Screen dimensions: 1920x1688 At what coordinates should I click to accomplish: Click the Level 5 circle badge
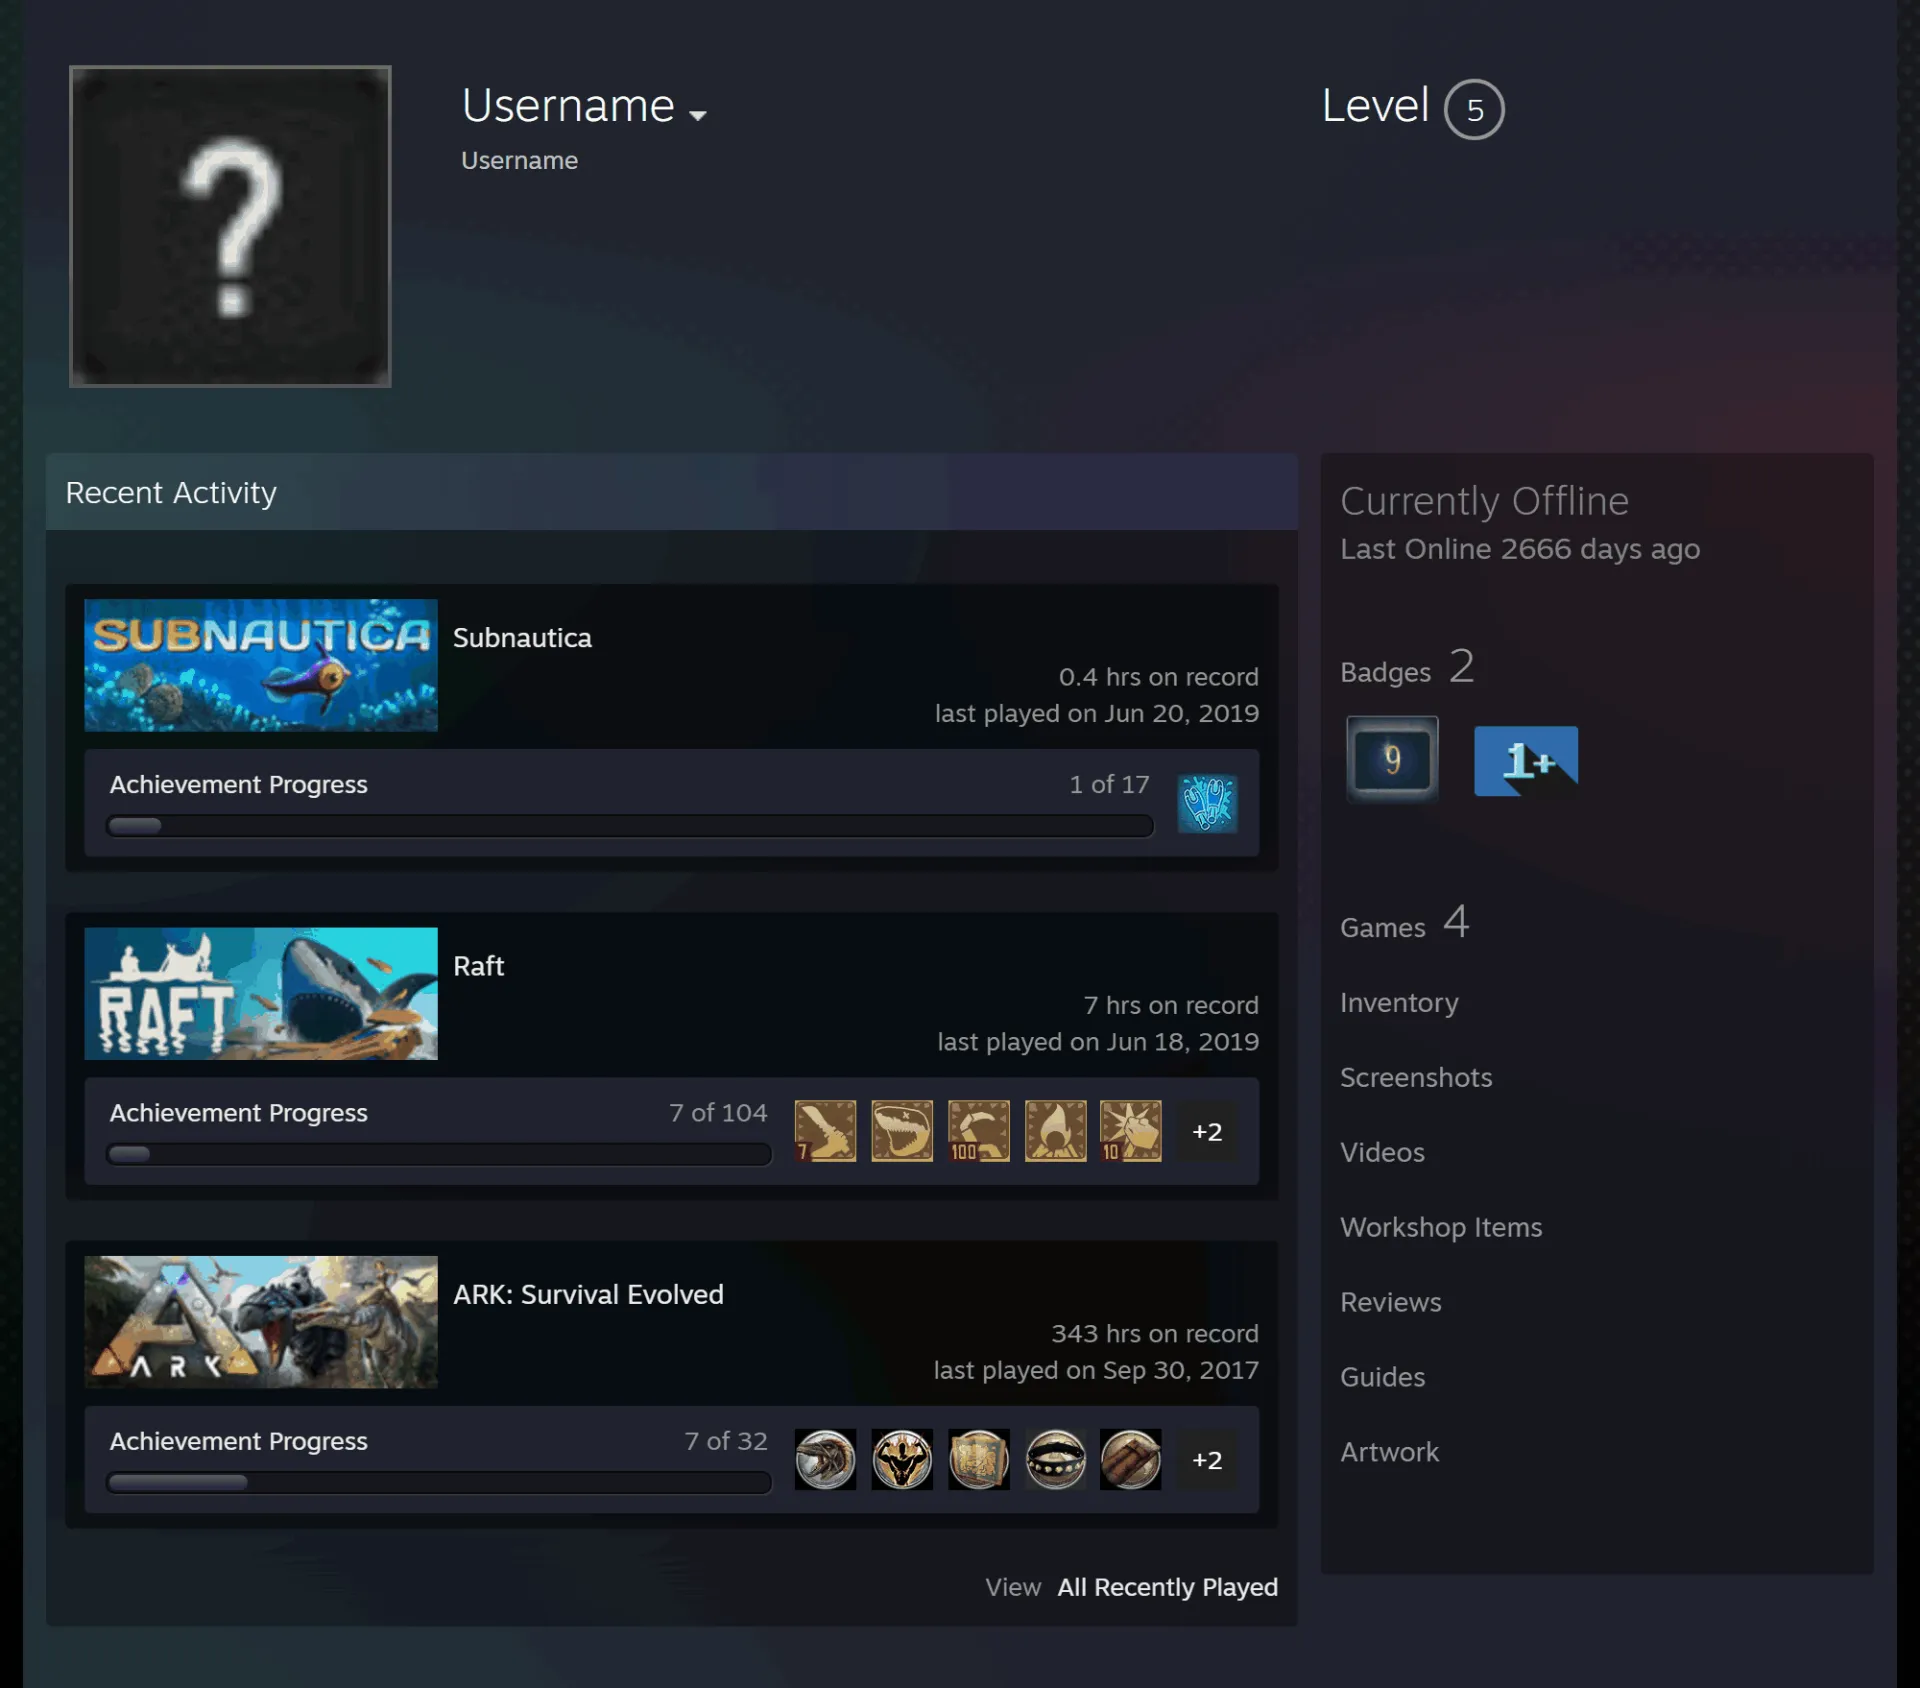(1474, 109)
